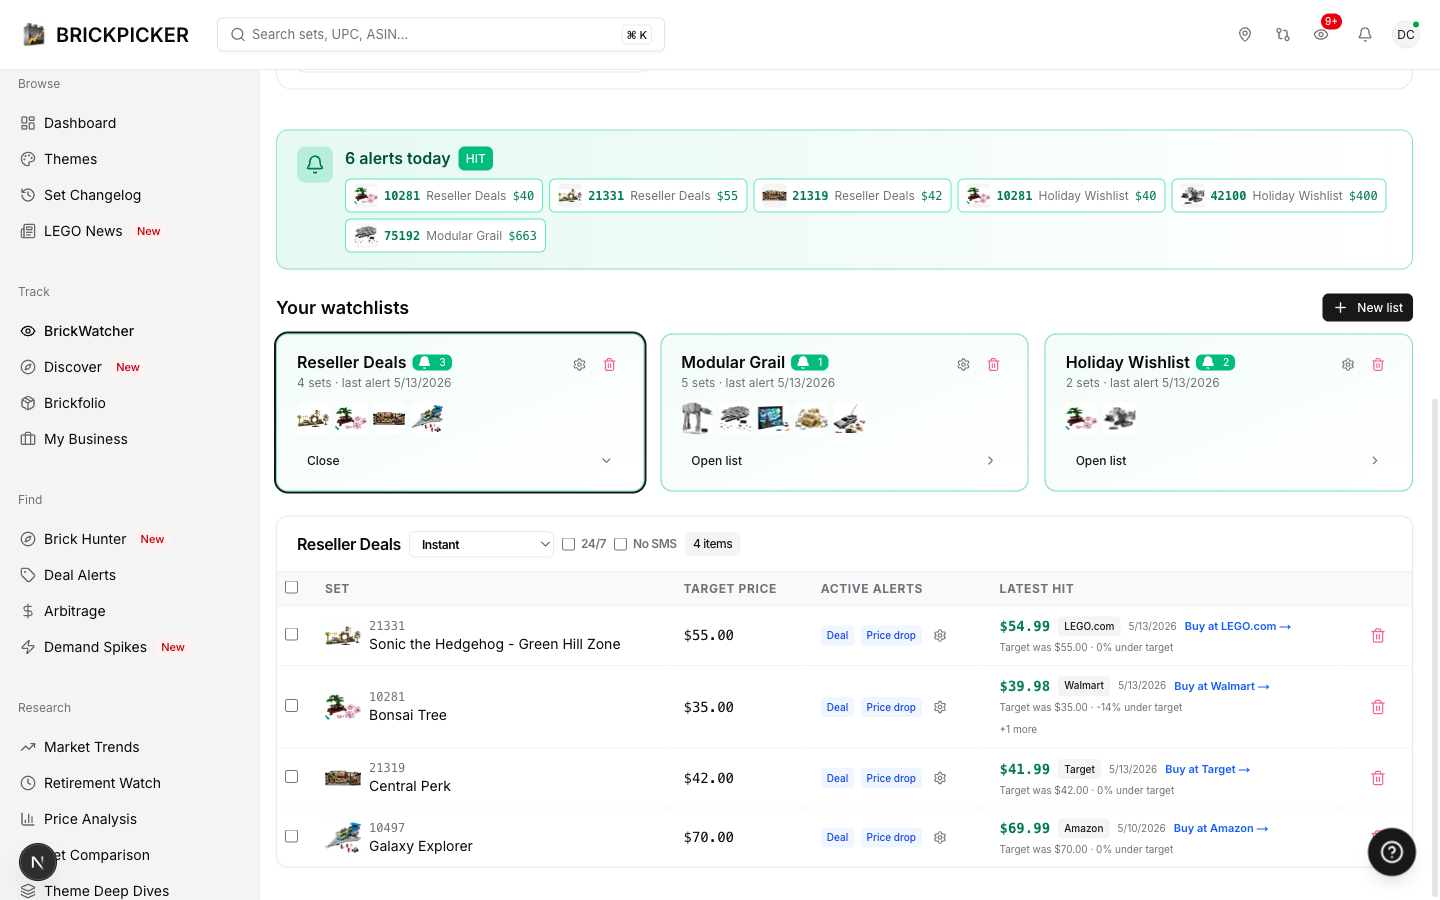The width and height of the screenshot is (1440, 900).
Task: Click the Reseller Deals 3-alert bell badge
Action: point(432,362)
